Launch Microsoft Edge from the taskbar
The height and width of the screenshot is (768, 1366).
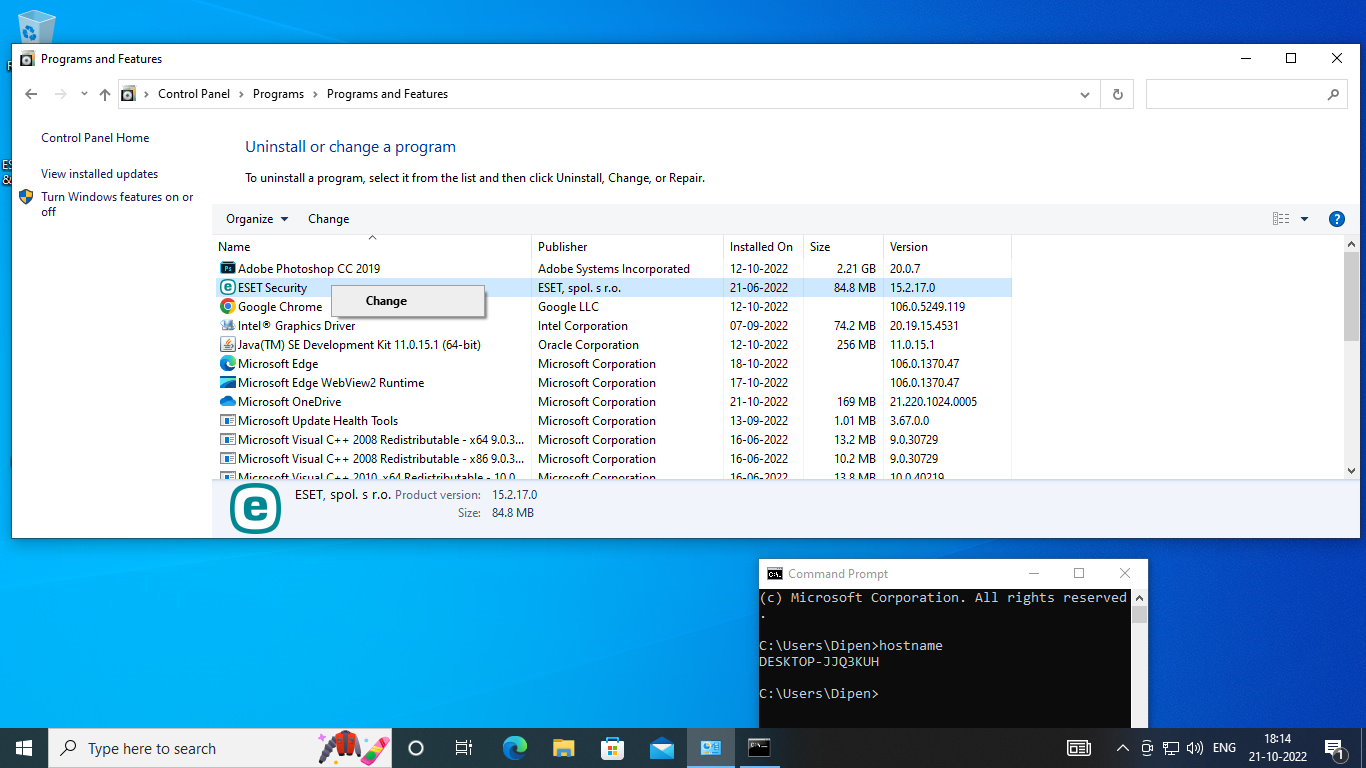[x=515, y=748]
